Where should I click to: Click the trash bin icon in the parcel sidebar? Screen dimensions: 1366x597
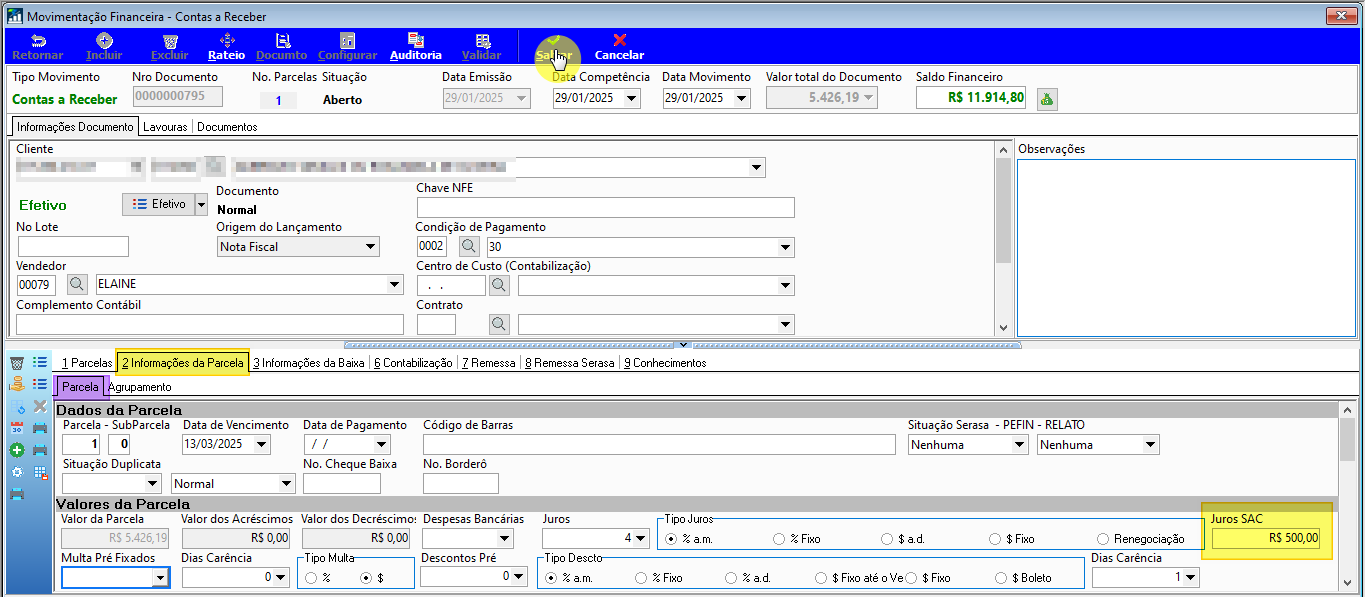(x=16, y=363)
